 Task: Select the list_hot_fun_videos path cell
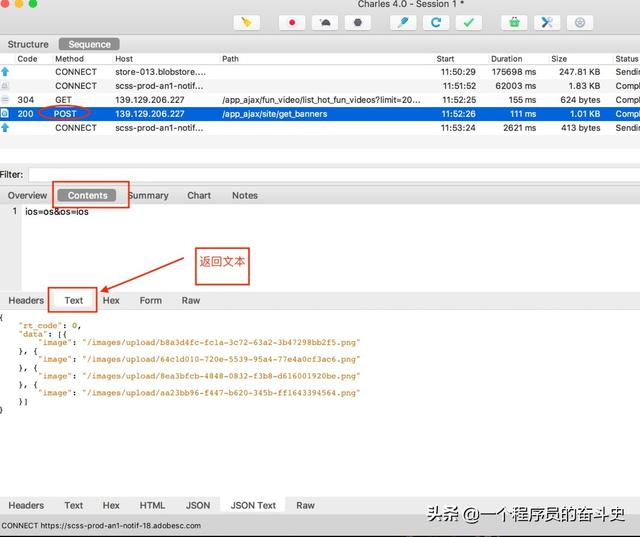(321, 100)
